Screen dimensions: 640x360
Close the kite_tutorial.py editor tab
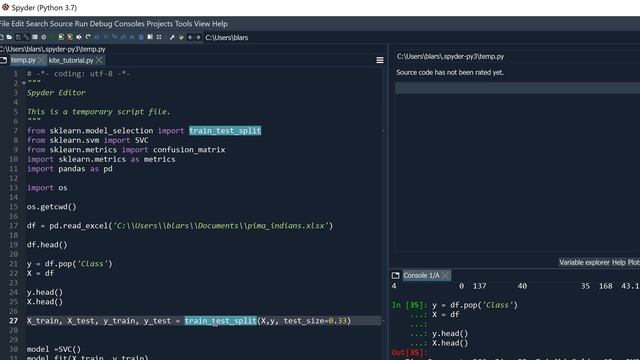pos(99,60)
